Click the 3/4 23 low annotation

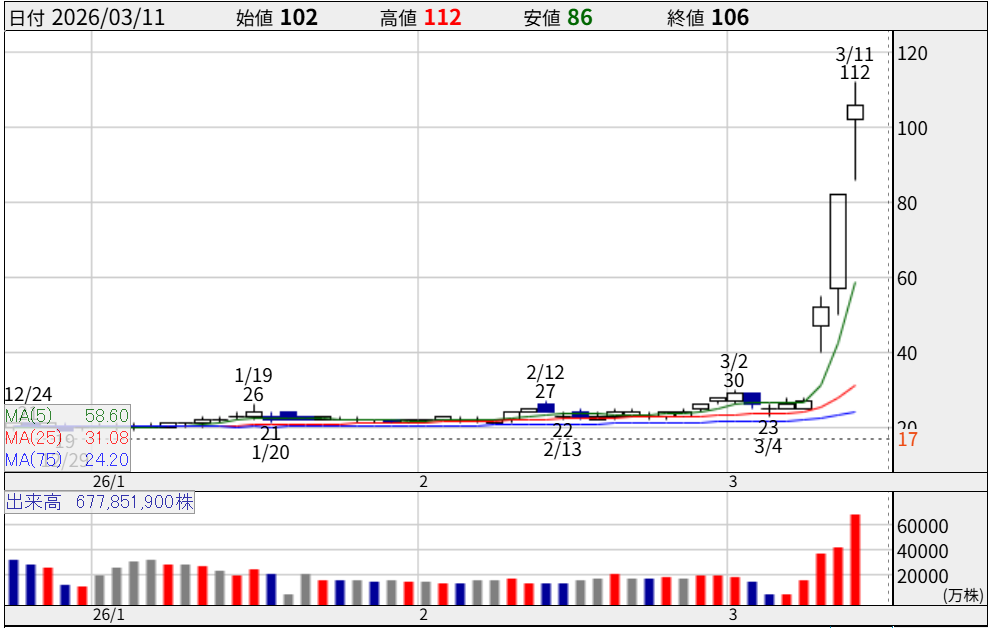click(768, 437)
